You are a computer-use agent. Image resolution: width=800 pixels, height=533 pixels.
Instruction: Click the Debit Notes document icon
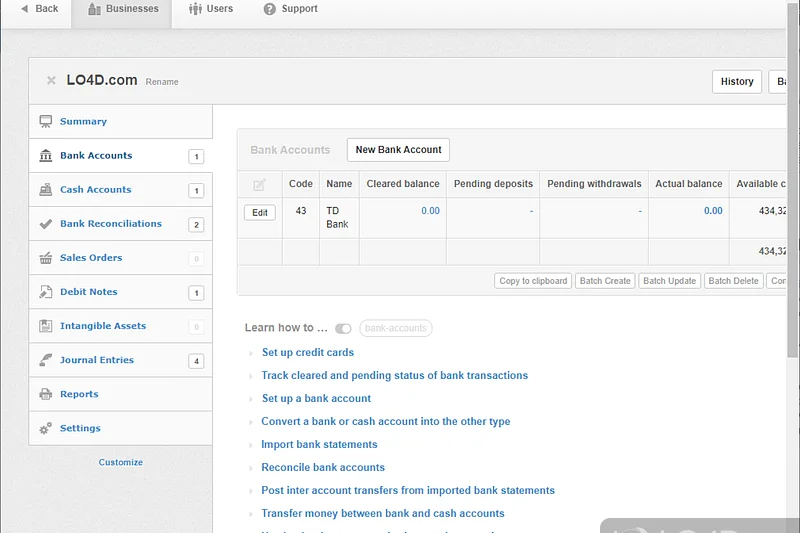pyautogui.click(x=45, y=292)
